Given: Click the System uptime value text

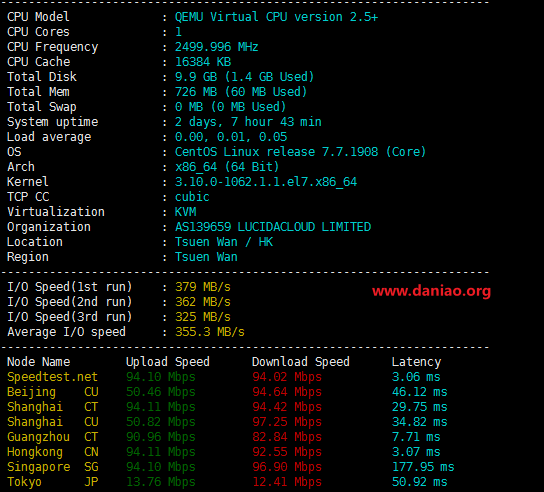Looking at the screenshot, I should (x=248, y=122).
